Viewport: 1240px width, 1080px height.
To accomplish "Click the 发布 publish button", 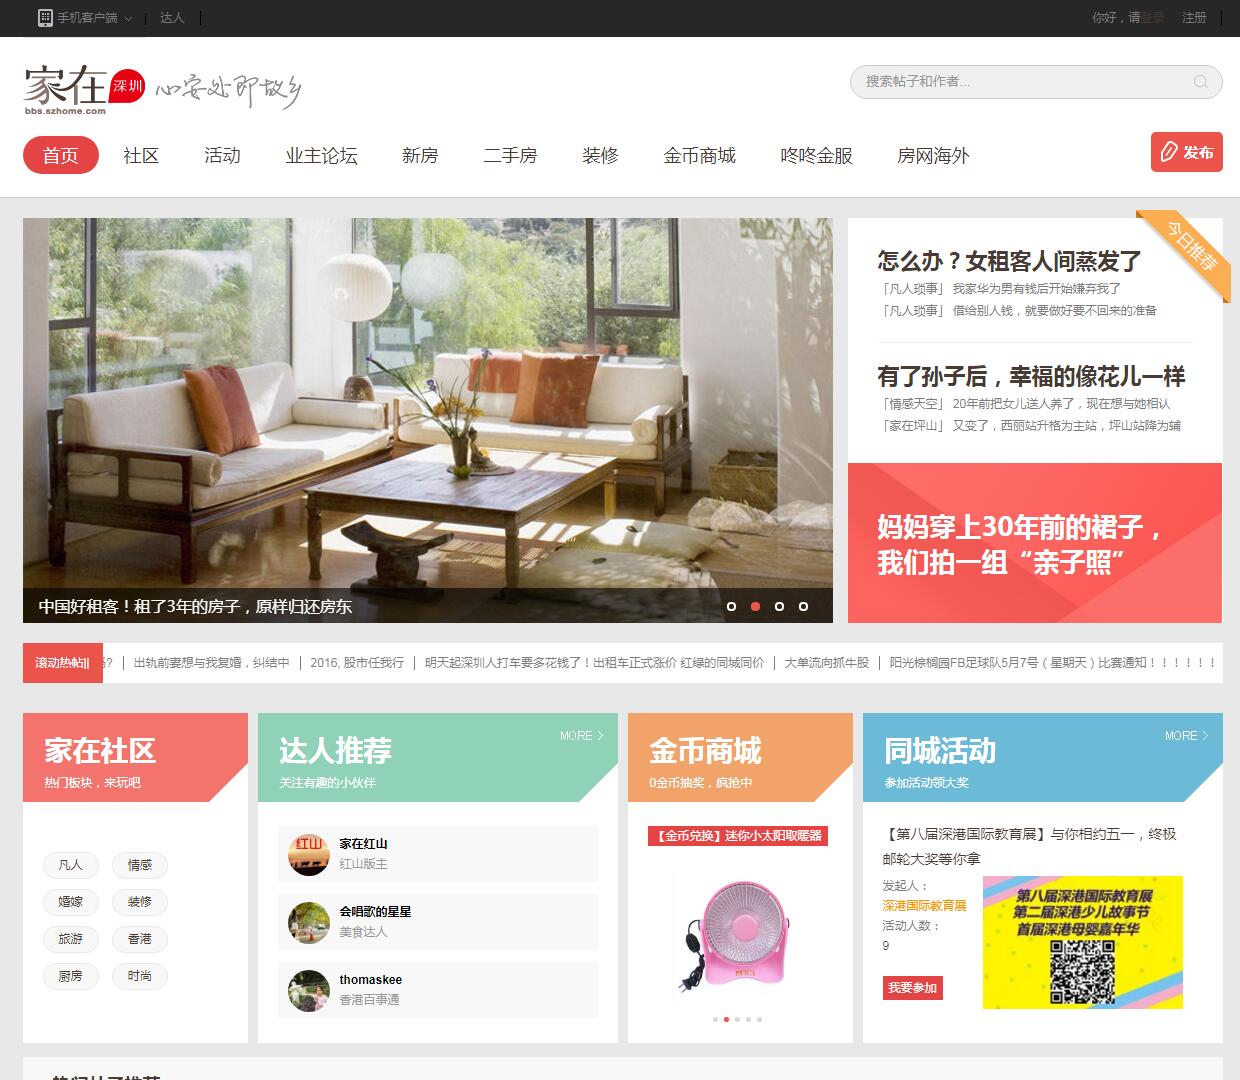I will tap(1187, 152).
